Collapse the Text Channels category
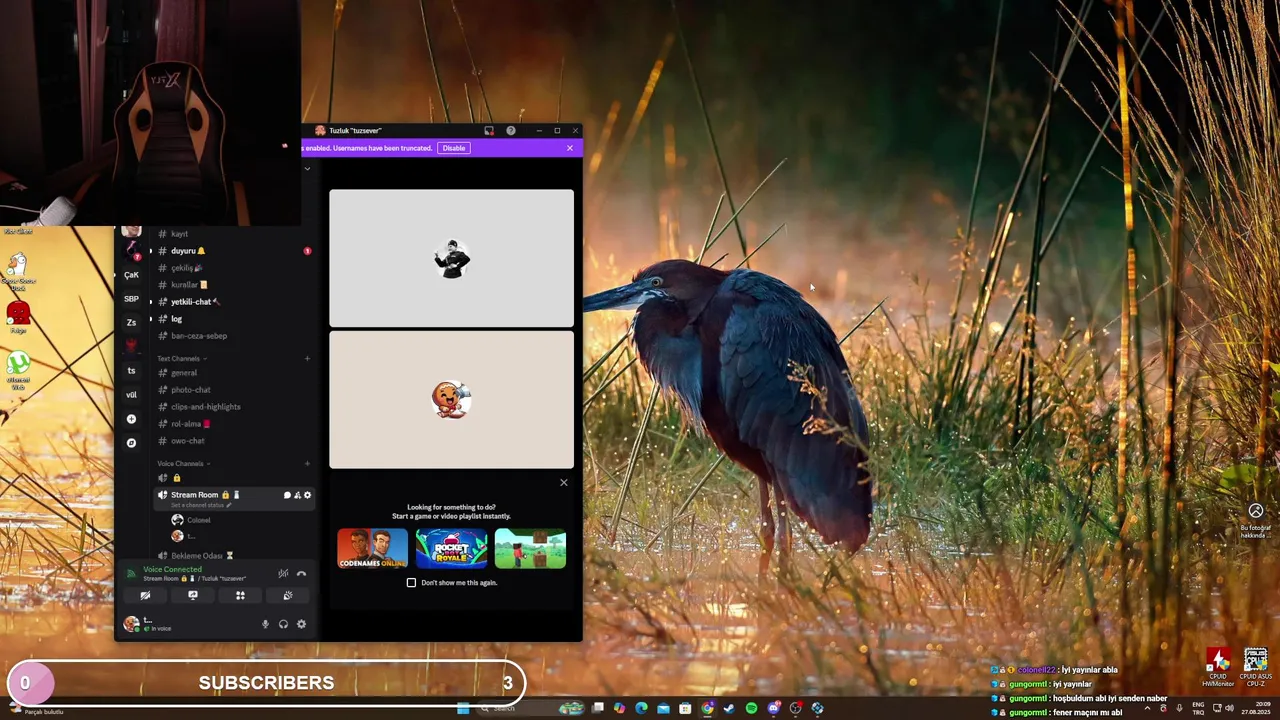Viewport: 1280px width, 720px height. (182, 359)
